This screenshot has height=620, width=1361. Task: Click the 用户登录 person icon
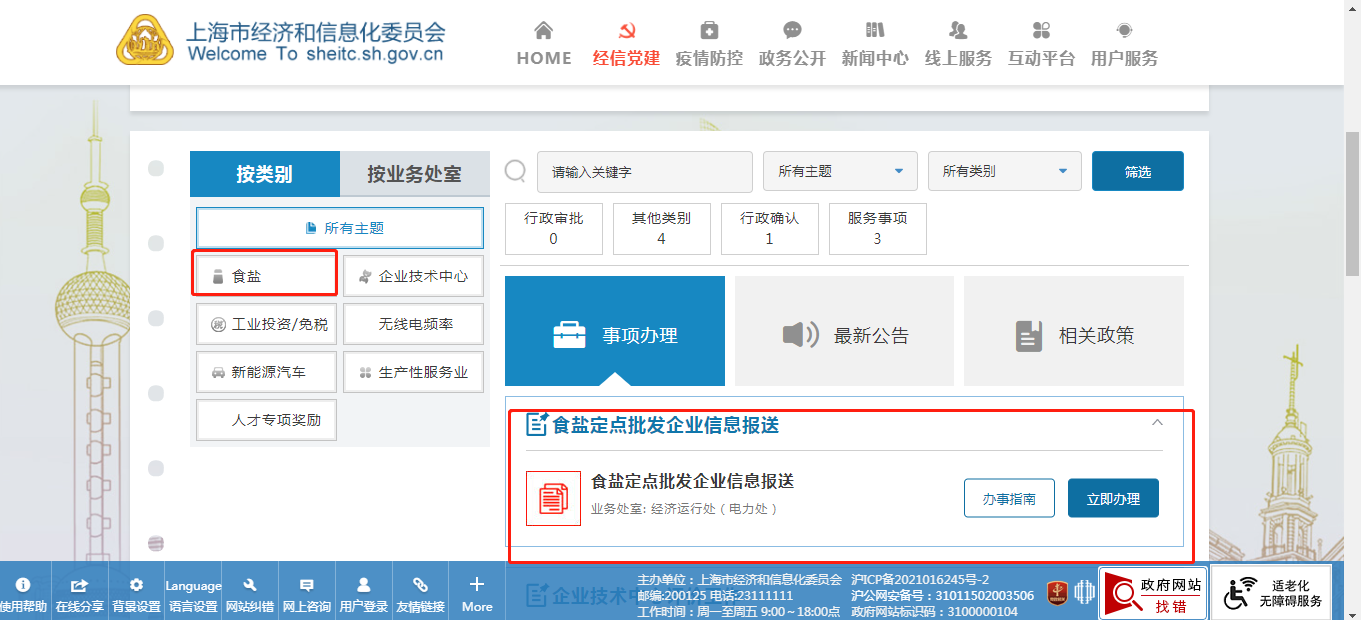(x=364, y=585)
